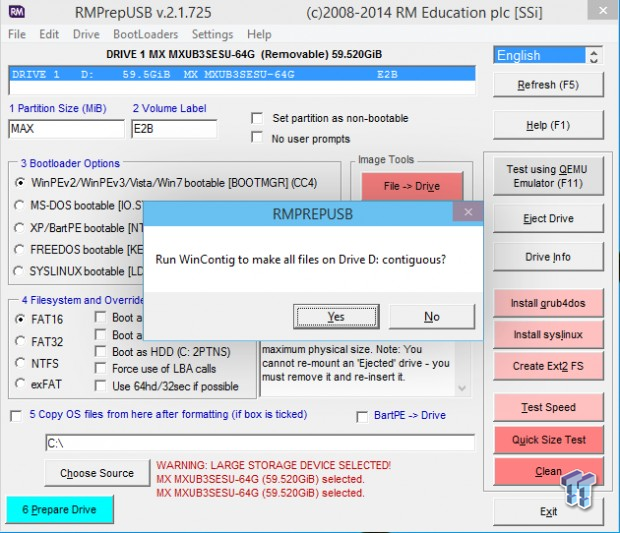
Task: Tick Boot as HDD (C: 2PTNS)
Action: pyautogui.click(x=100, y=351)
